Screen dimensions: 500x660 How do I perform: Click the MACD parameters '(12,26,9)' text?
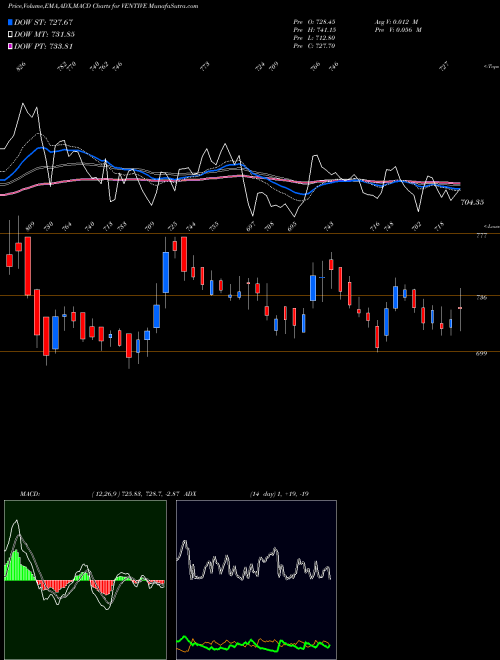(106, 494)
